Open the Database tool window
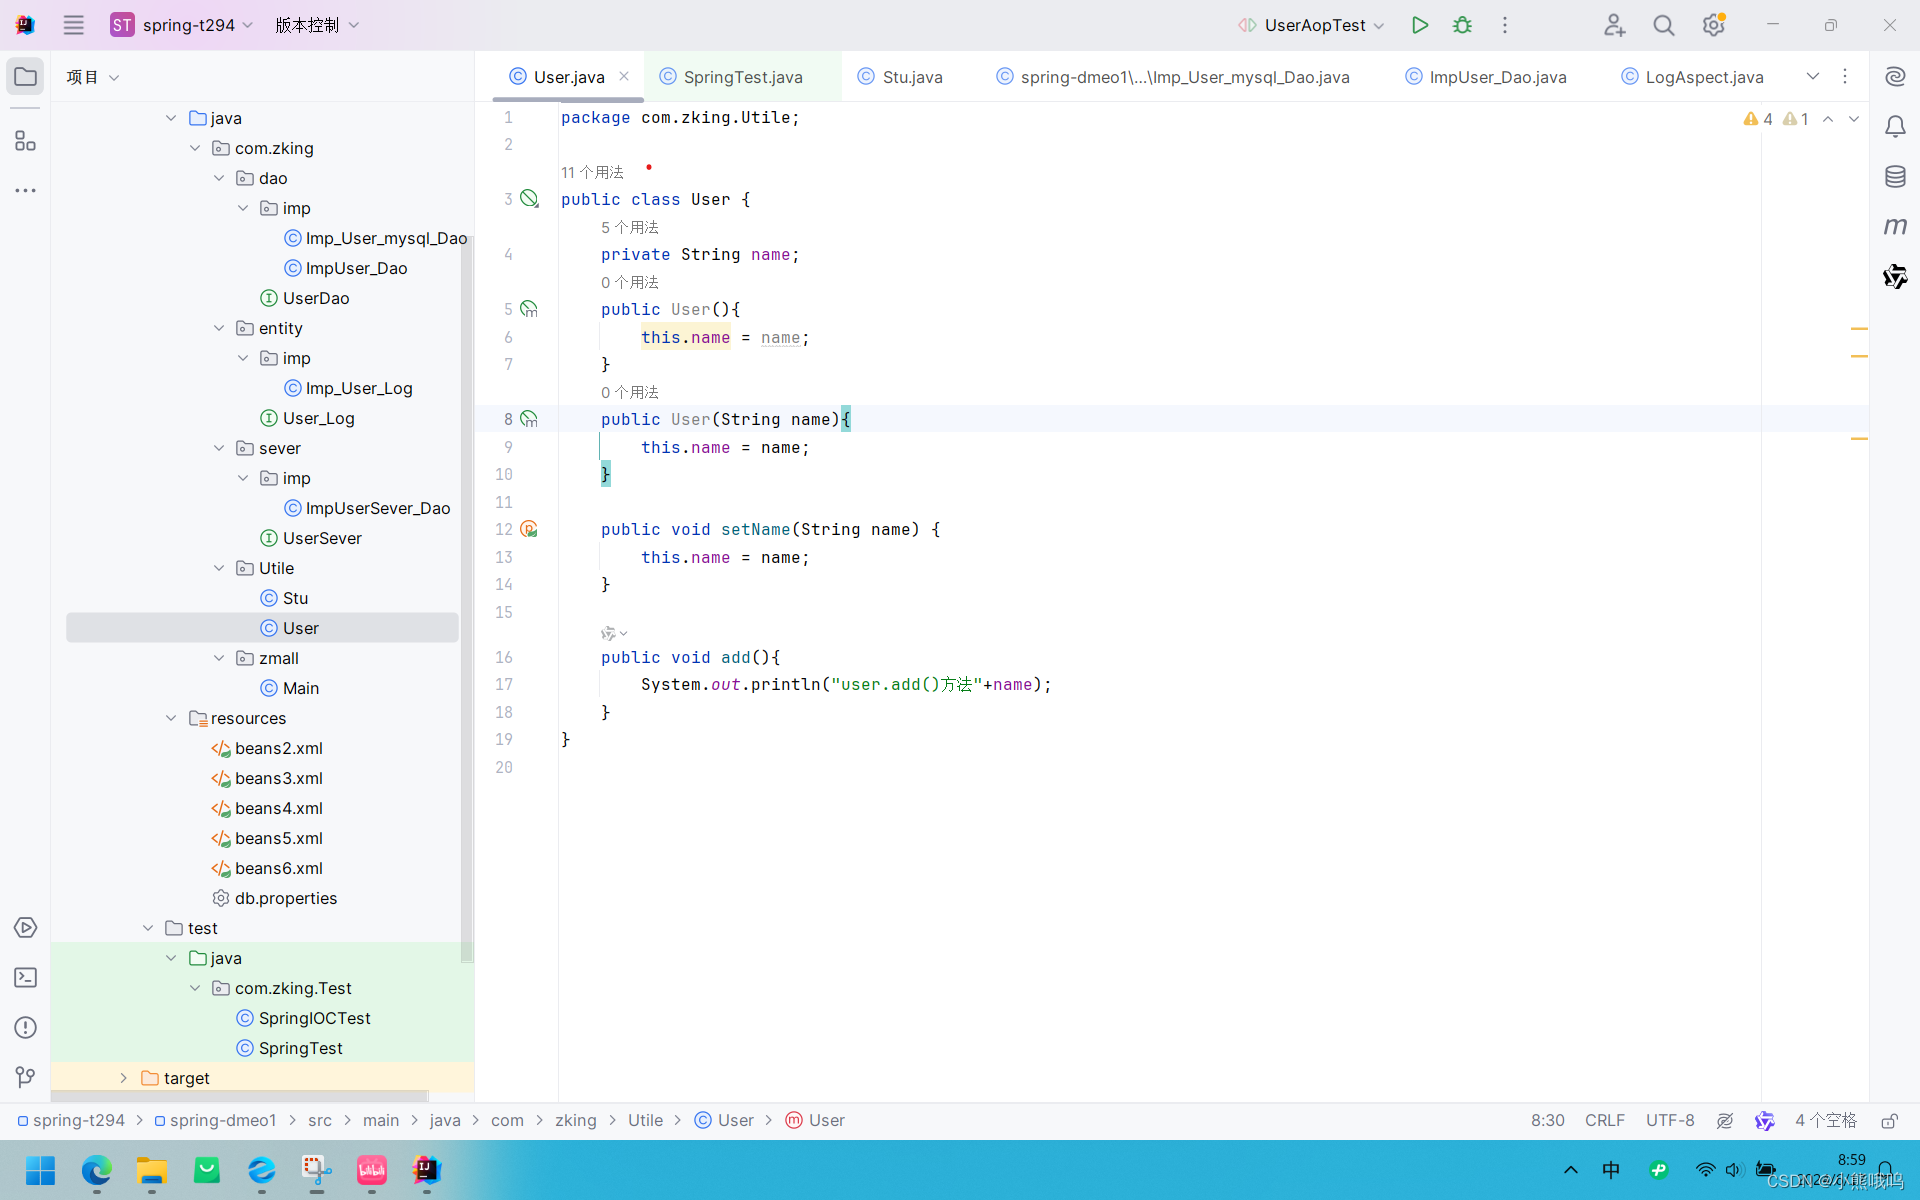This screenshot has height=1200, width=1920. coord(1894,177)
